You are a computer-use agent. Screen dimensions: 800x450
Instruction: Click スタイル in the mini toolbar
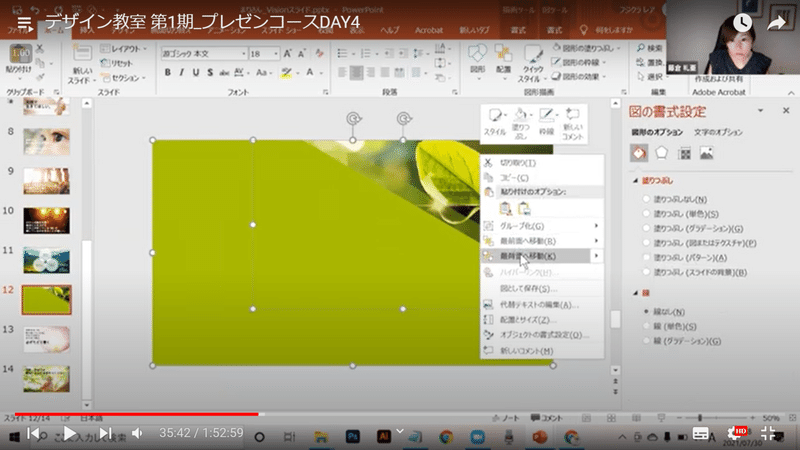[495, 121]
